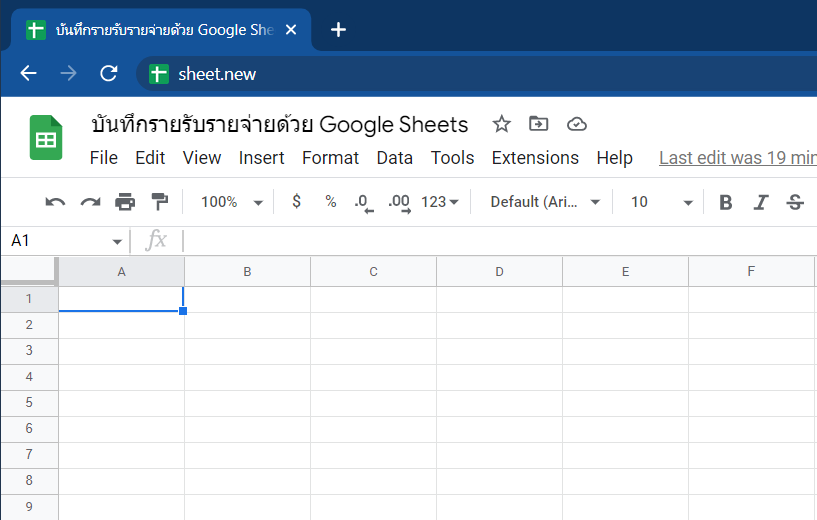817x520 pixels.
Task: Click the Redo arrow icon
Action: 90,202
